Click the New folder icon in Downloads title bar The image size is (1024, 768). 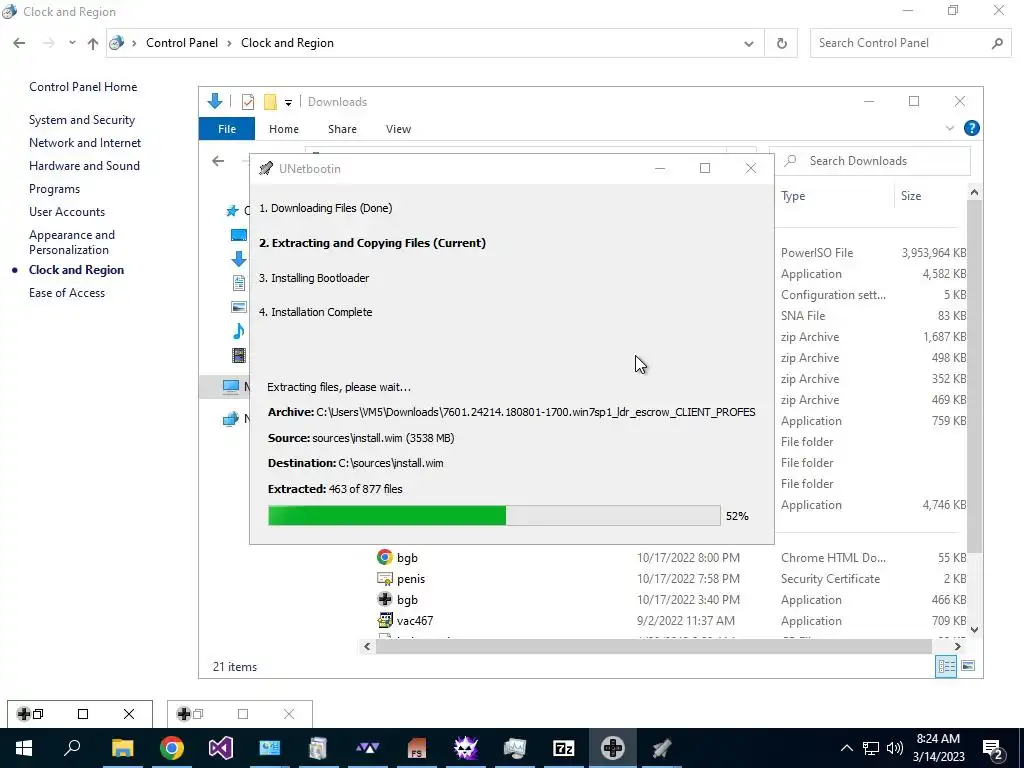[270, 102]
